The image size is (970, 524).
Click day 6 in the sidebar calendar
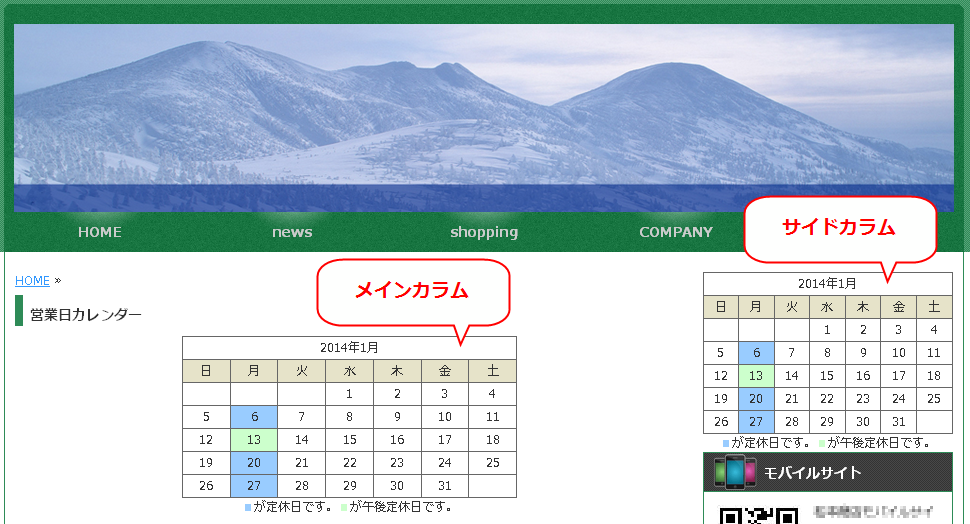pyautogui.click(x=756, y=353)
